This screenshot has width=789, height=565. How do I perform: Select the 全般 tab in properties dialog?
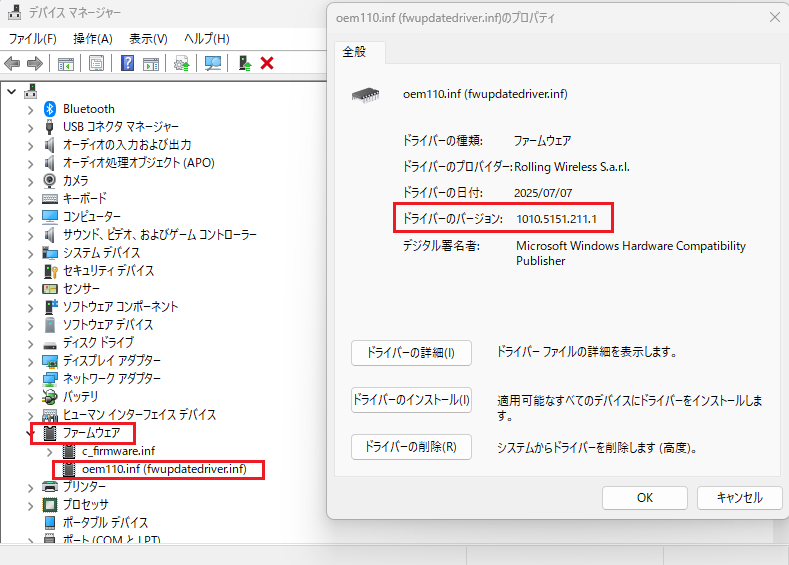(x=355, y=51)
